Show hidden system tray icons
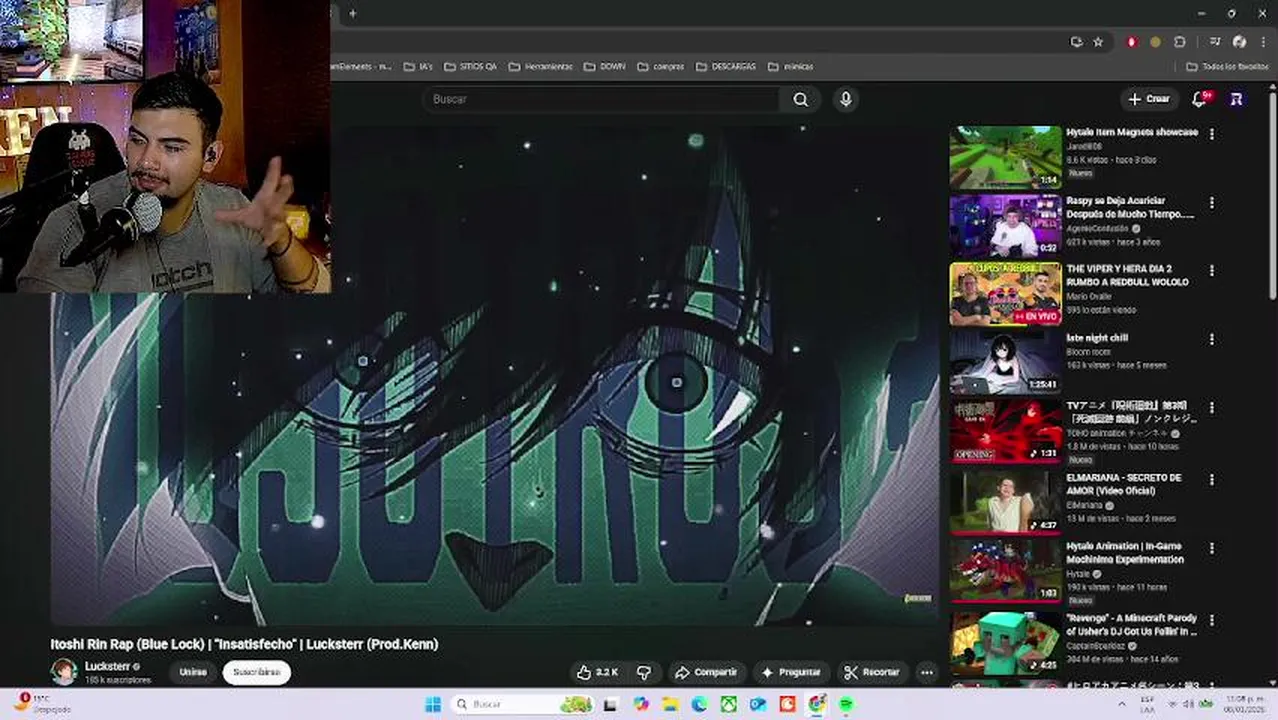Image resolution: width=1278 pixels, height=720 pixels. (1121, 704)
